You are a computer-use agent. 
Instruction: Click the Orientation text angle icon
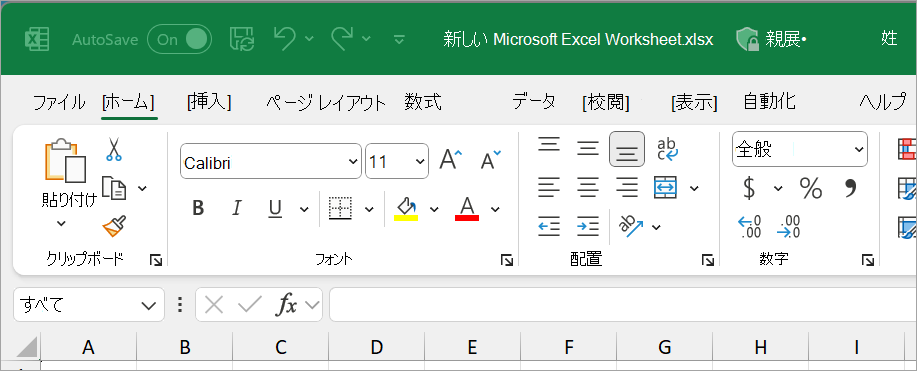pos(630,226)
